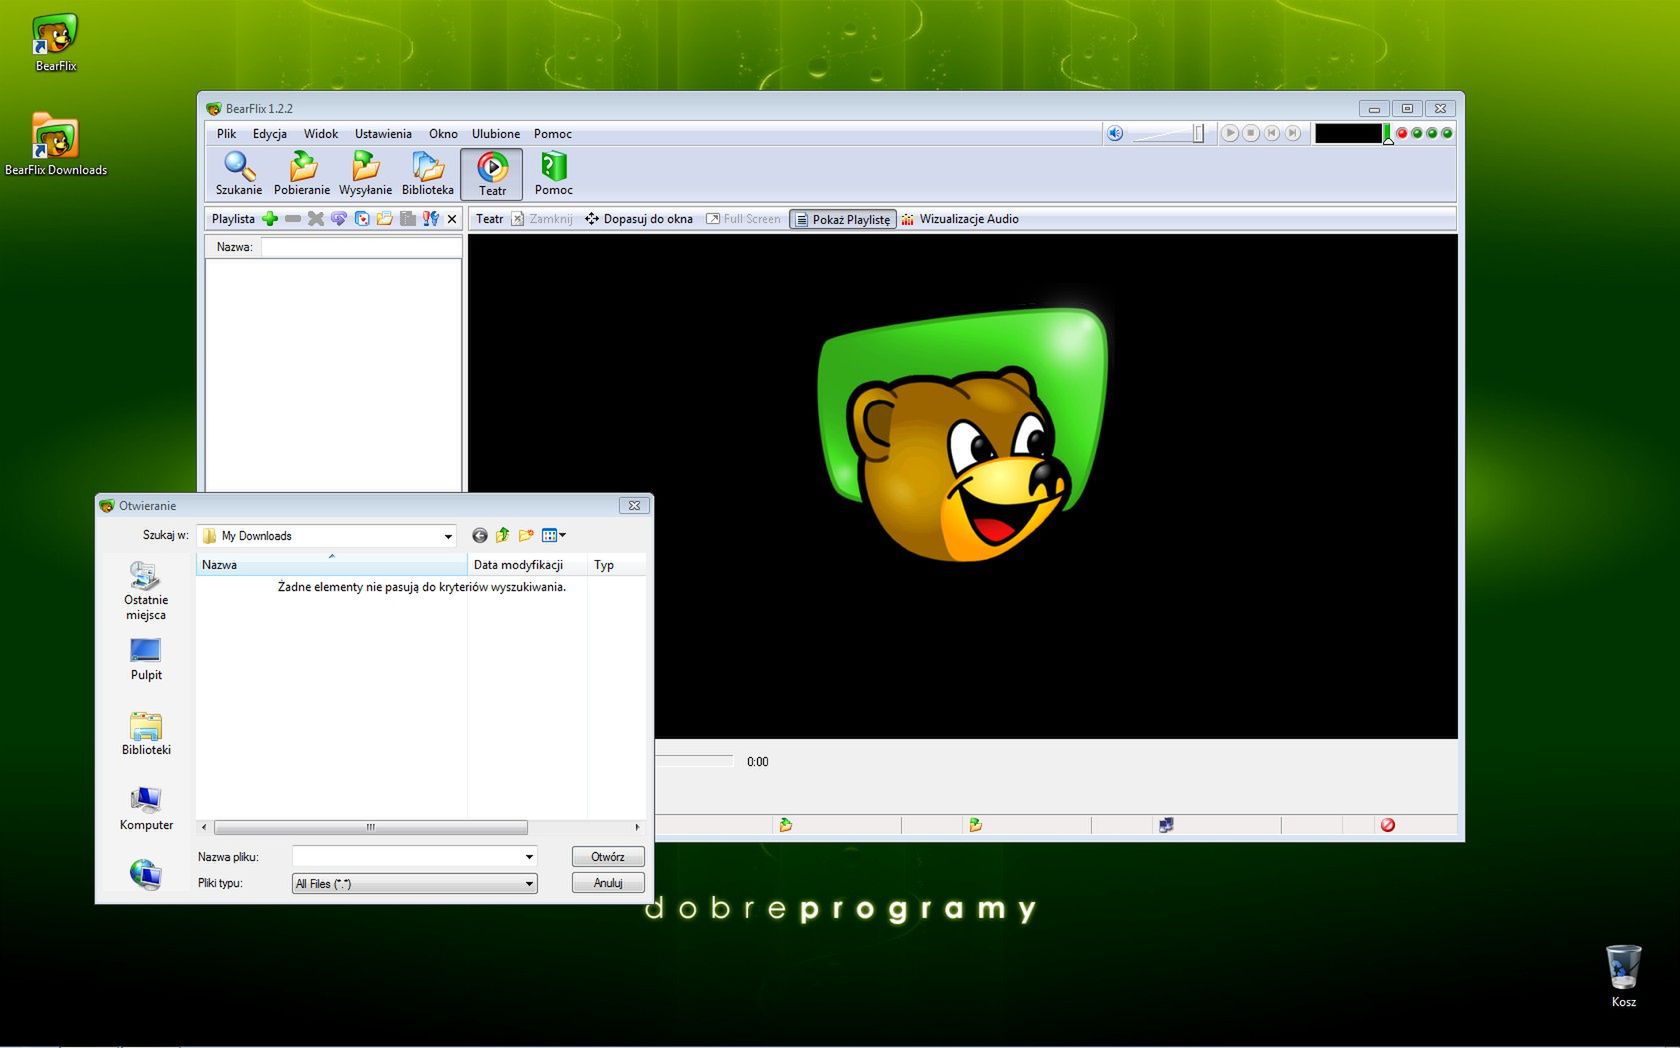Screen dimensions: 1680x1048
Task: Sort by Nazwa column header
Action: [332, 565]
